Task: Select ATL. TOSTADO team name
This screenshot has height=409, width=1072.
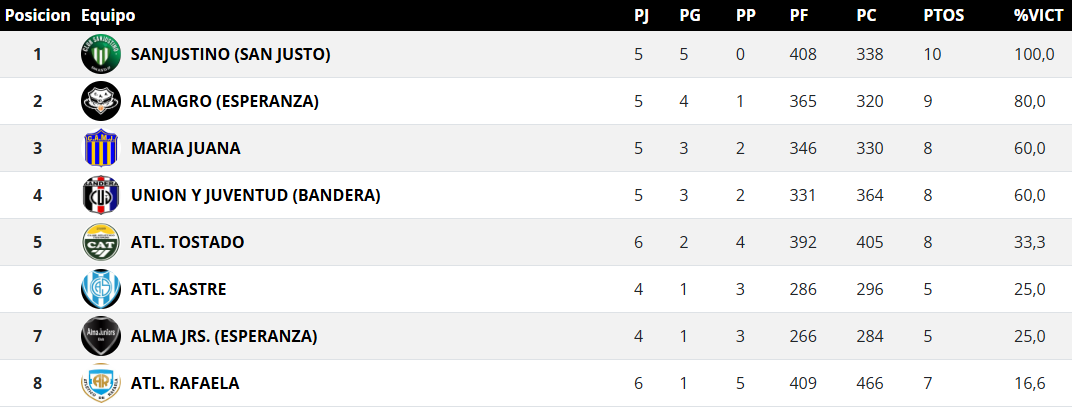Action: coord(187,242)
